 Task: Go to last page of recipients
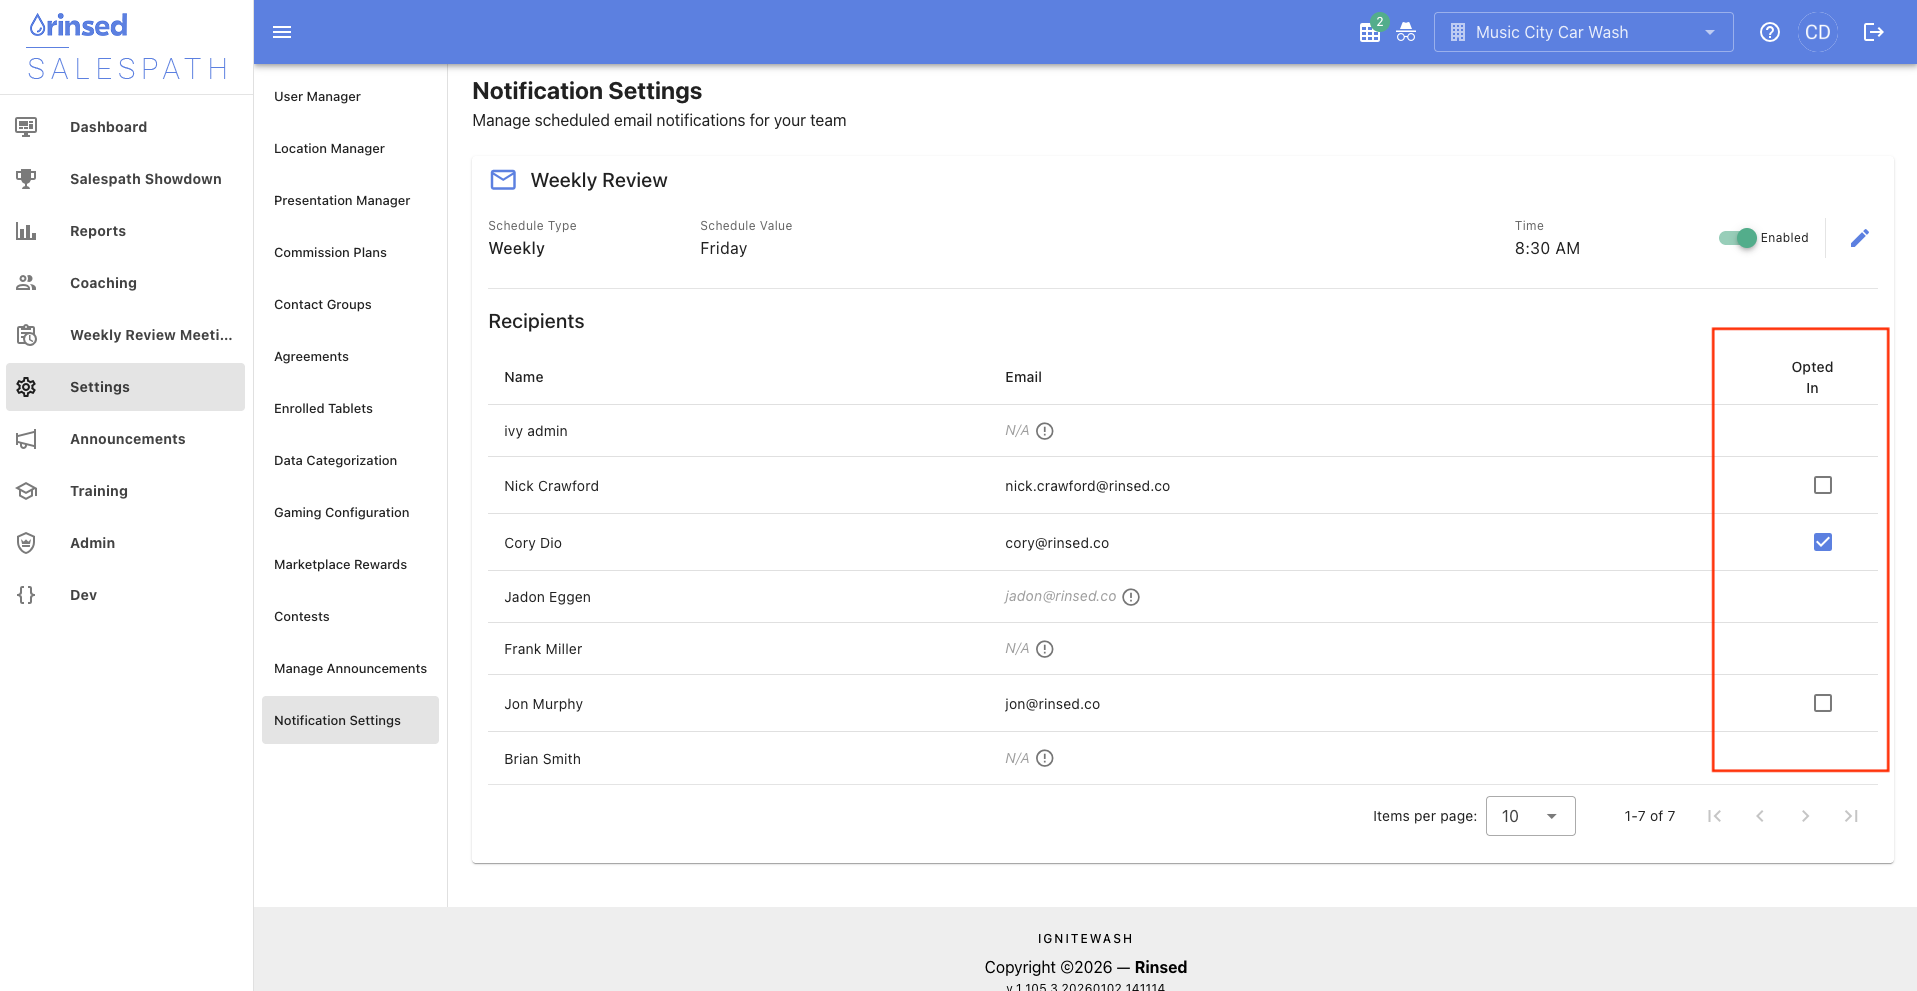pos(1851,816)
